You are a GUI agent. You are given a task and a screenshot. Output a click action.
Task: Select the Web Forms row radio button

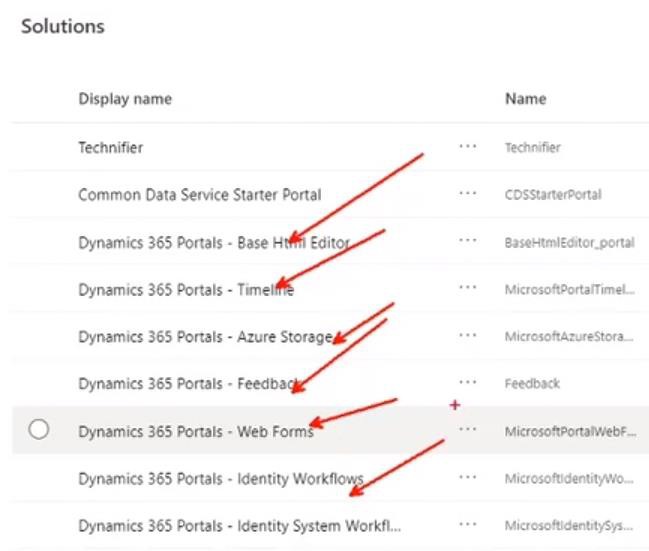coord(39,429)
